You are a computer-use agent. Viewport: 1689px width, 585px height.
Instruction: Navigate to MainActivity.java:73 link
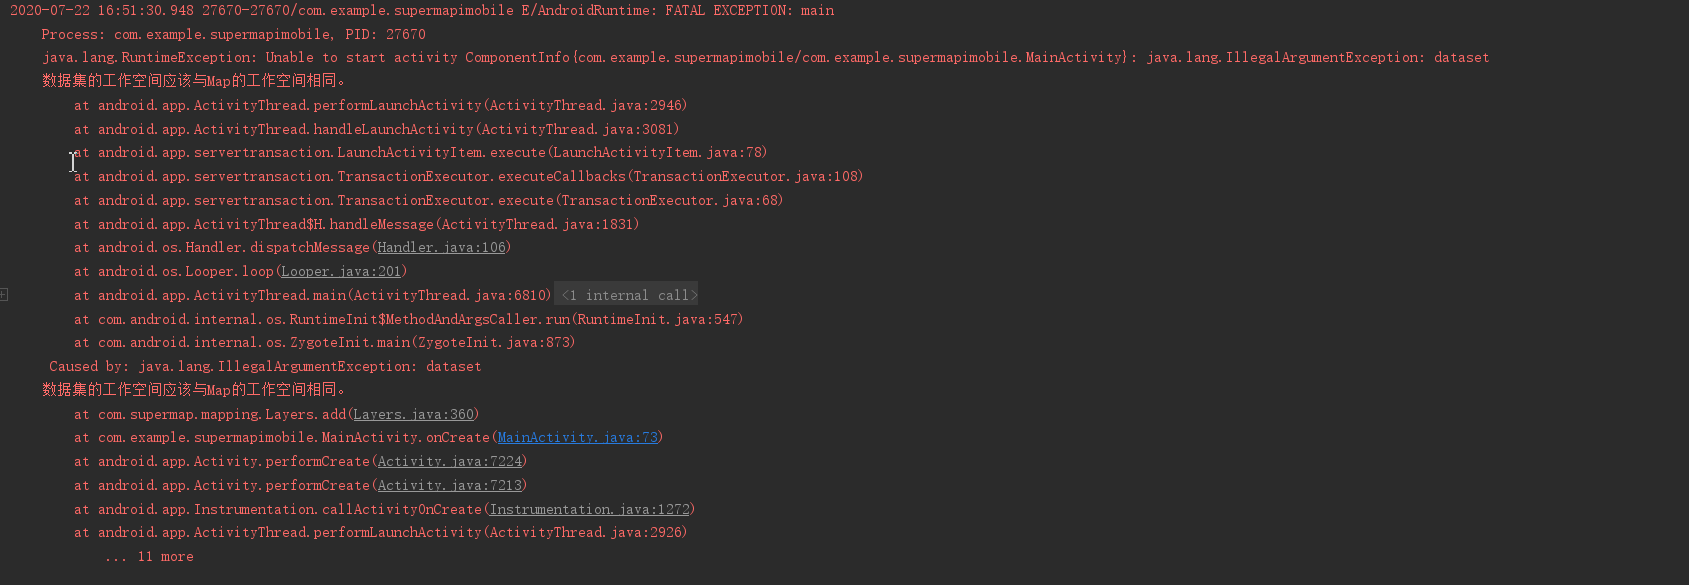577,438
